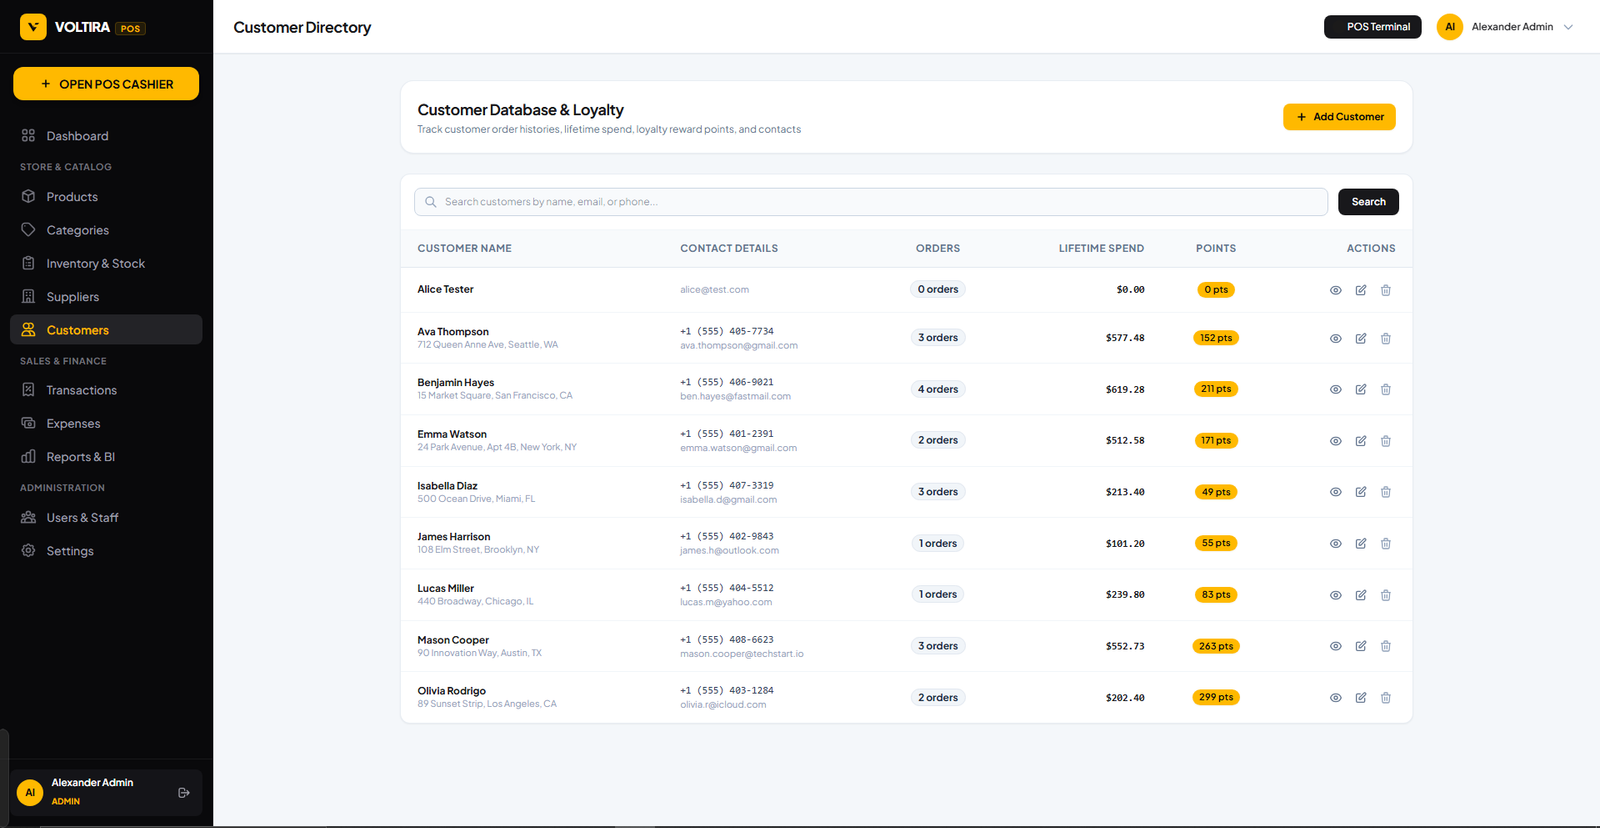View Ava Thompson's details
Screen dimensions: 1600x828
click(1336, 339)
